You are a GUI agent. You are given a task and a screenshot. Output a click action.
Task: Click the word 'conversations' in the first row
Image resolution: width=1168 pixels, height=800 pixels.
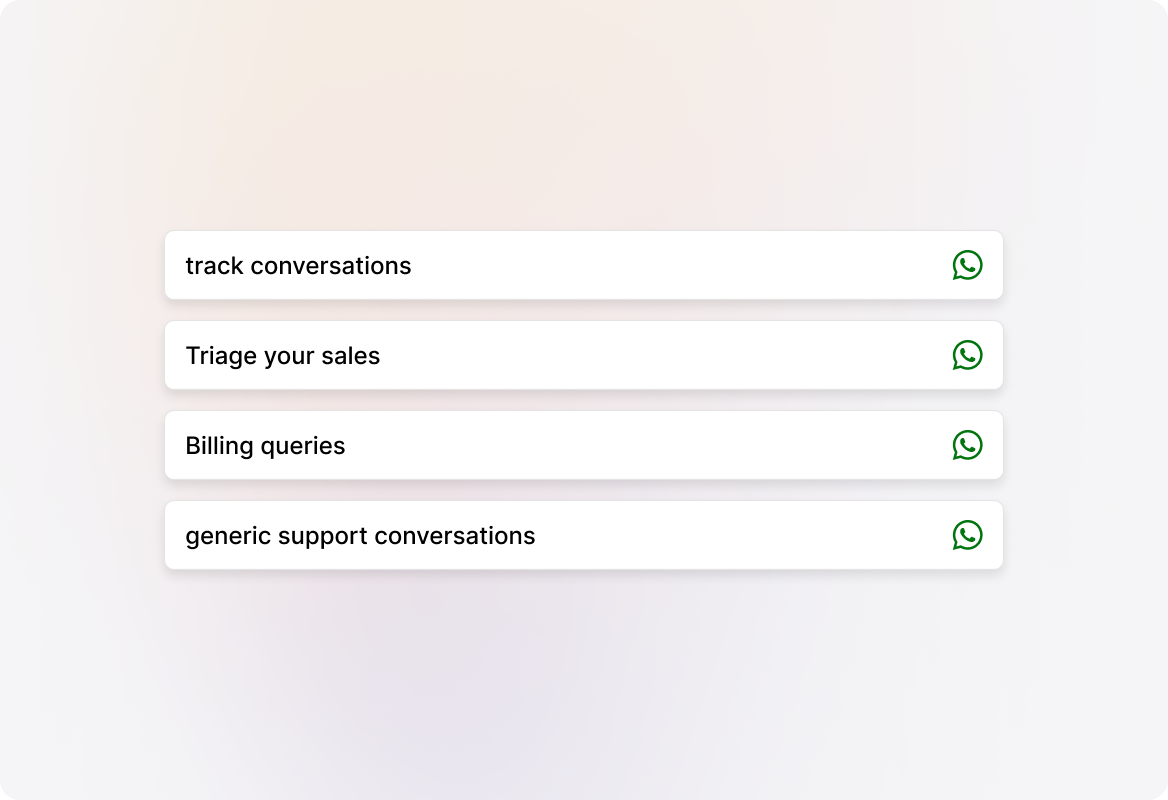(331, 266)
